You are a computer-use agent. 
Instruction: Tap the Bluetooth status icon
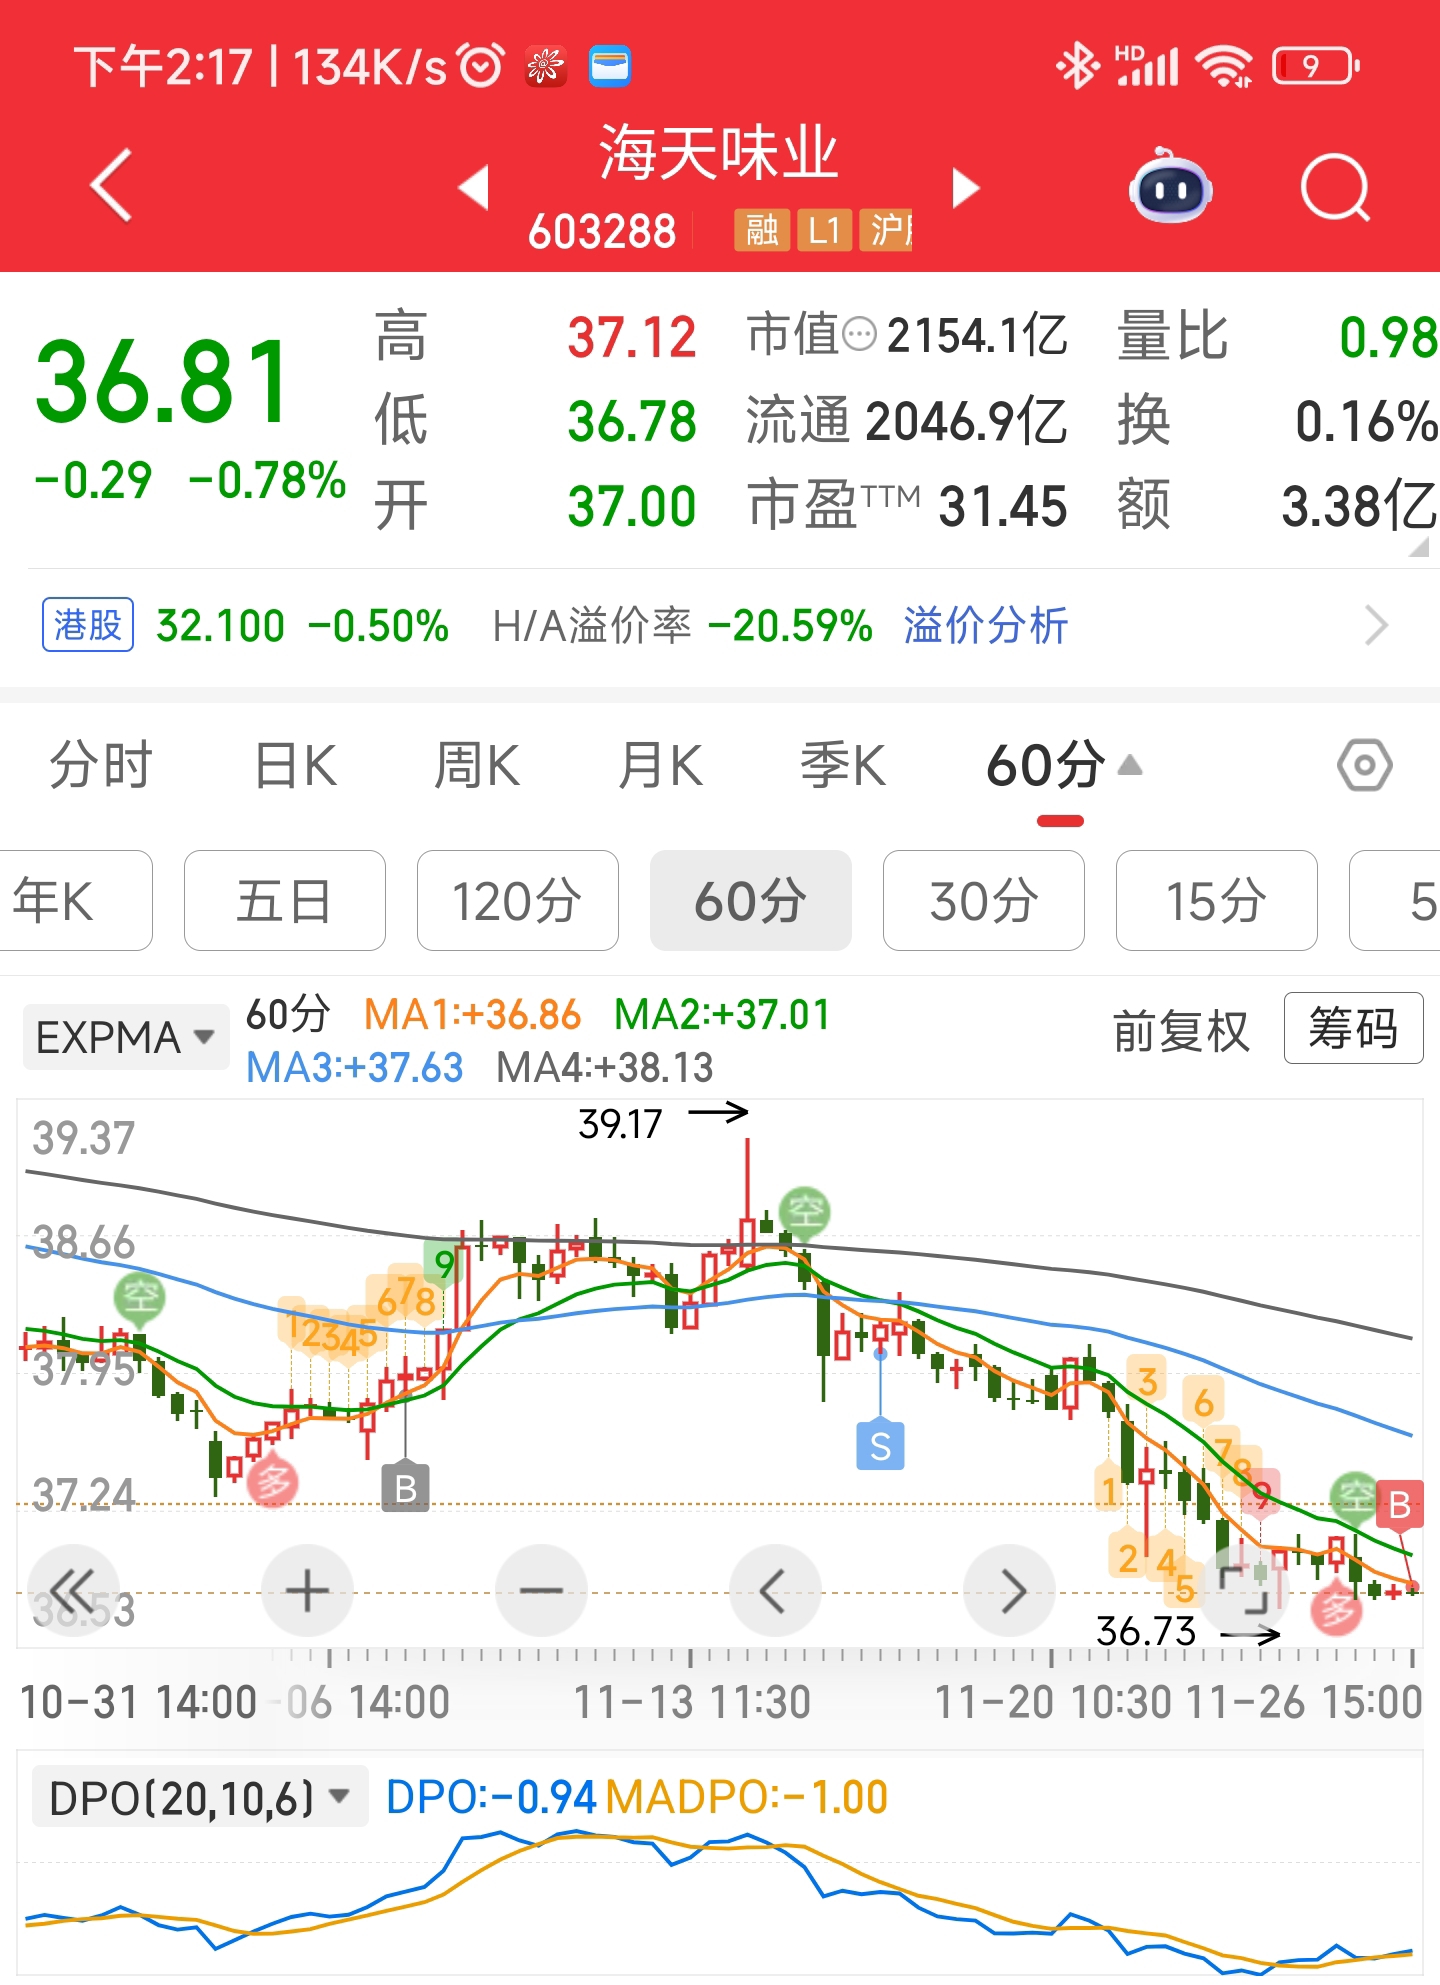pyautogui.click(x=1078, y=66)
